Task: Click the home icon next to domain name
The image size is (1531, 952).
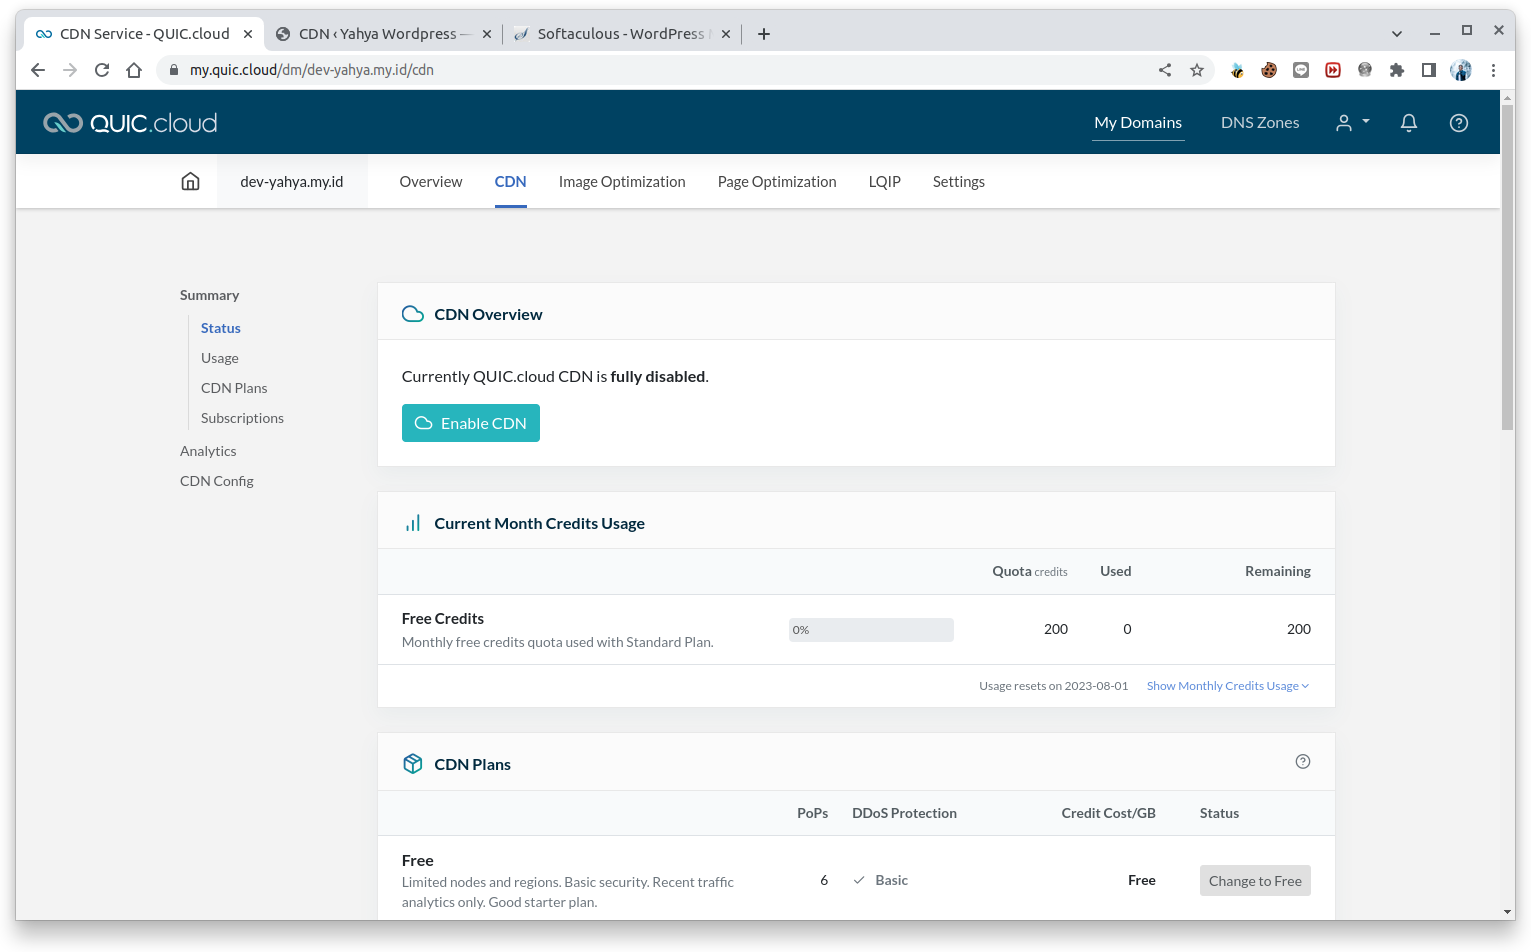Action: click(x=190, y=181)
